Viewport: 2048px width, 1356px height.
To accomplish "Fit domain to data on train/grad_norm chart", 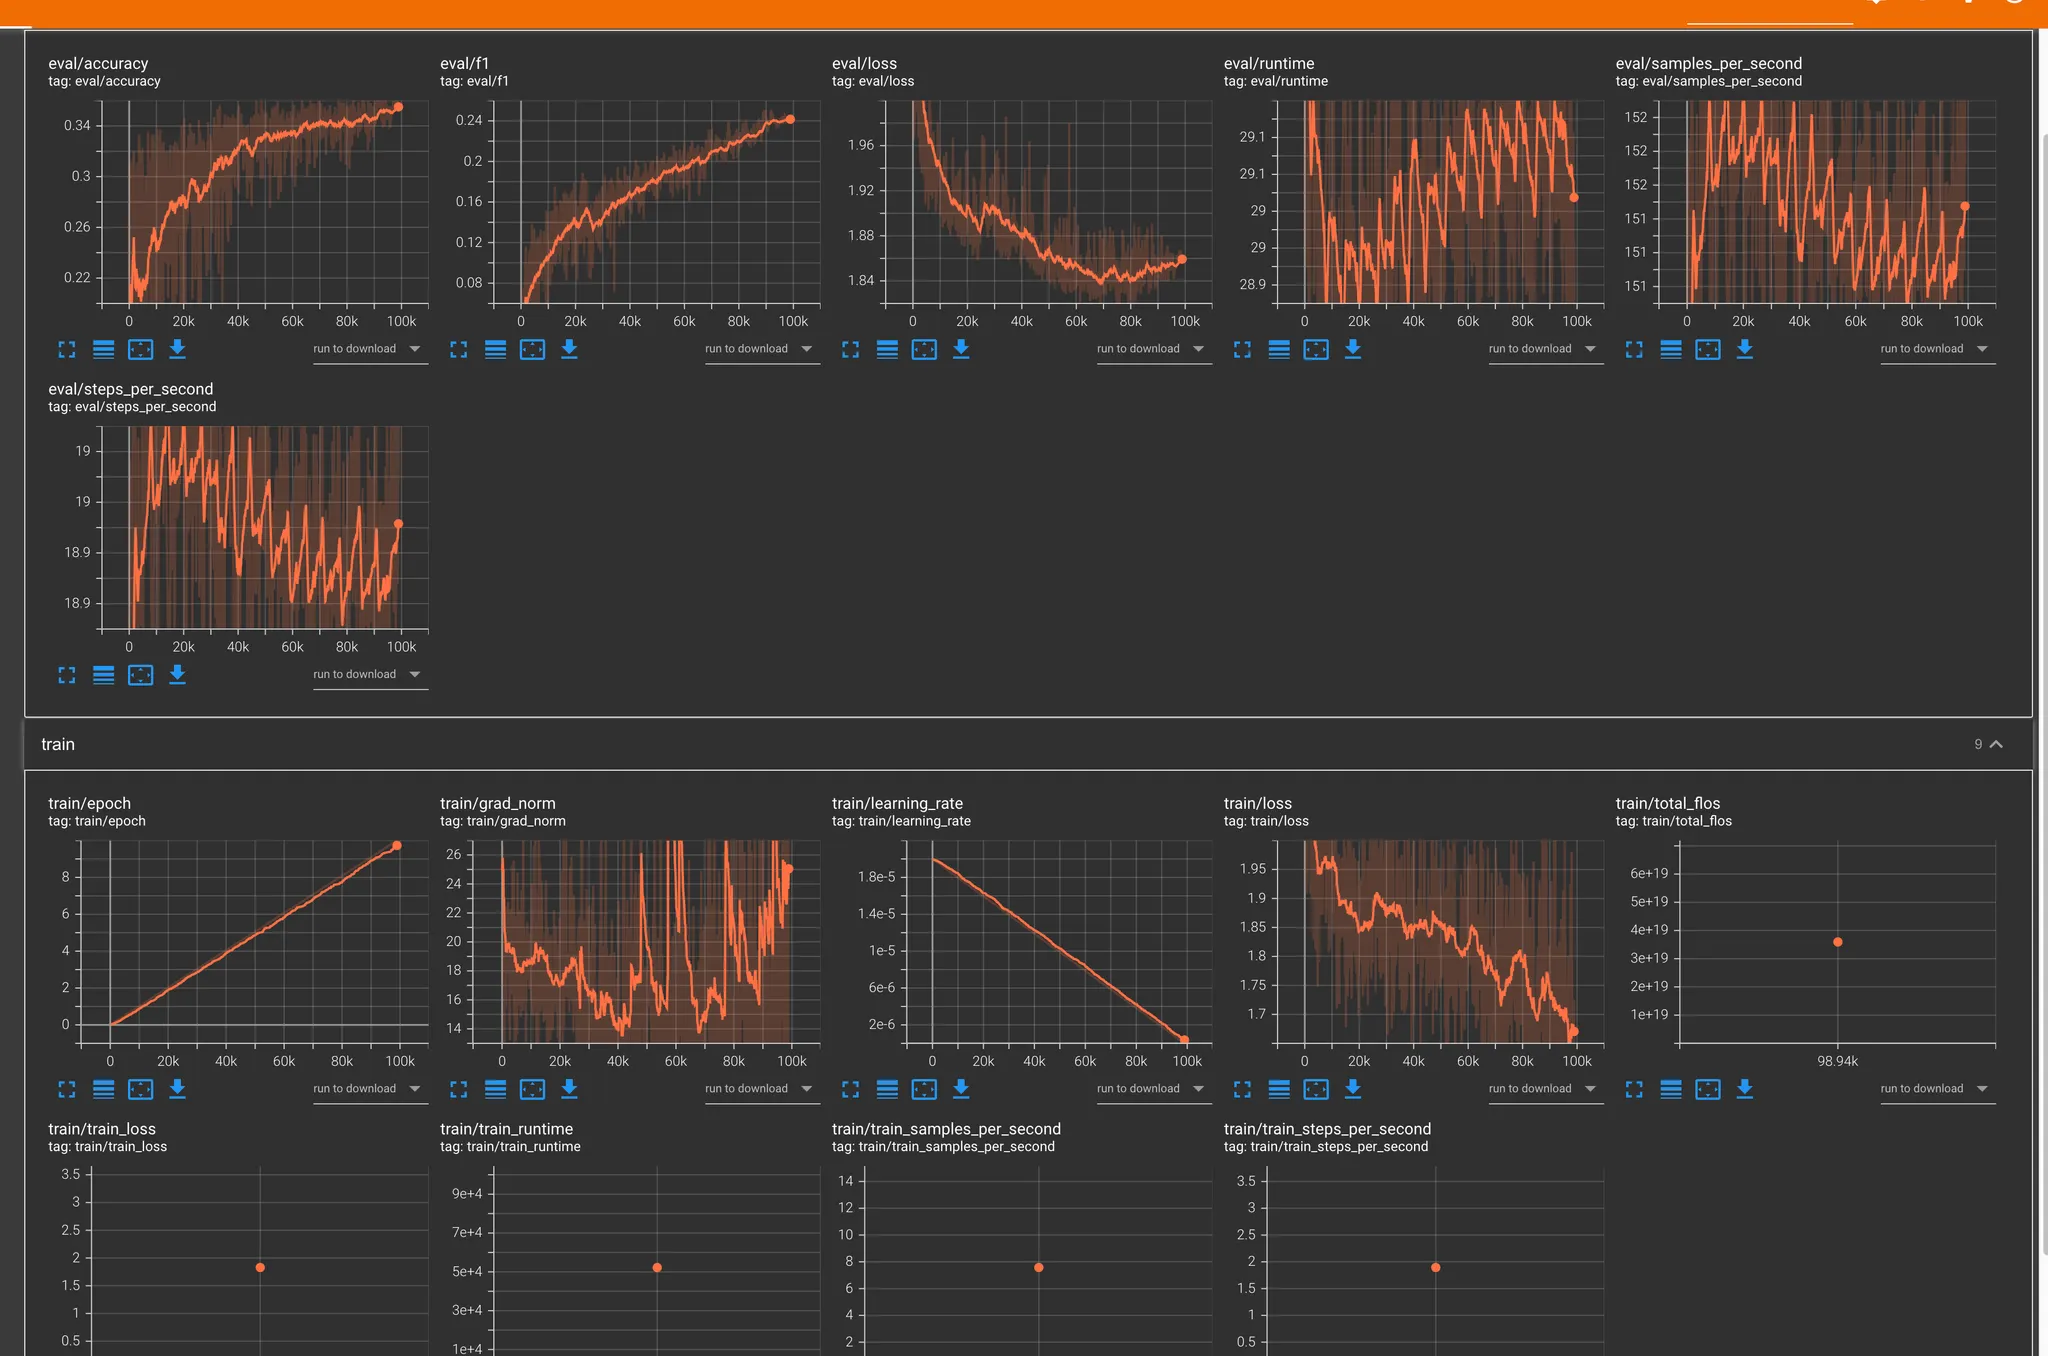I will pyautogui.click(x=532, y=1089).
